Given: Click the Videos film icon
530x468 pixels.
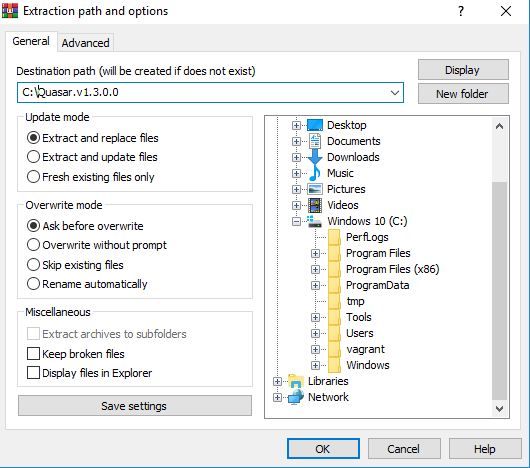Looking at the screenshot, I should coord(315,205).
